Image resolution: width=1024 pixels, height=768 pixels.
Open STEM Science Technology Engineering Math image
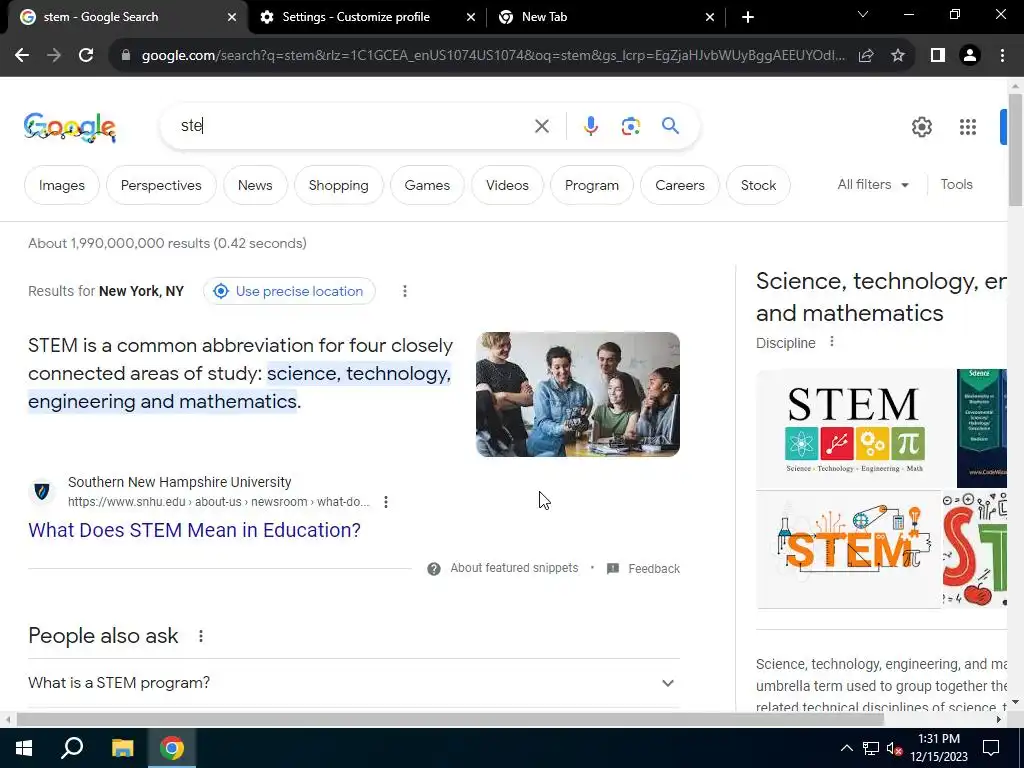click(x=856, y=428)
